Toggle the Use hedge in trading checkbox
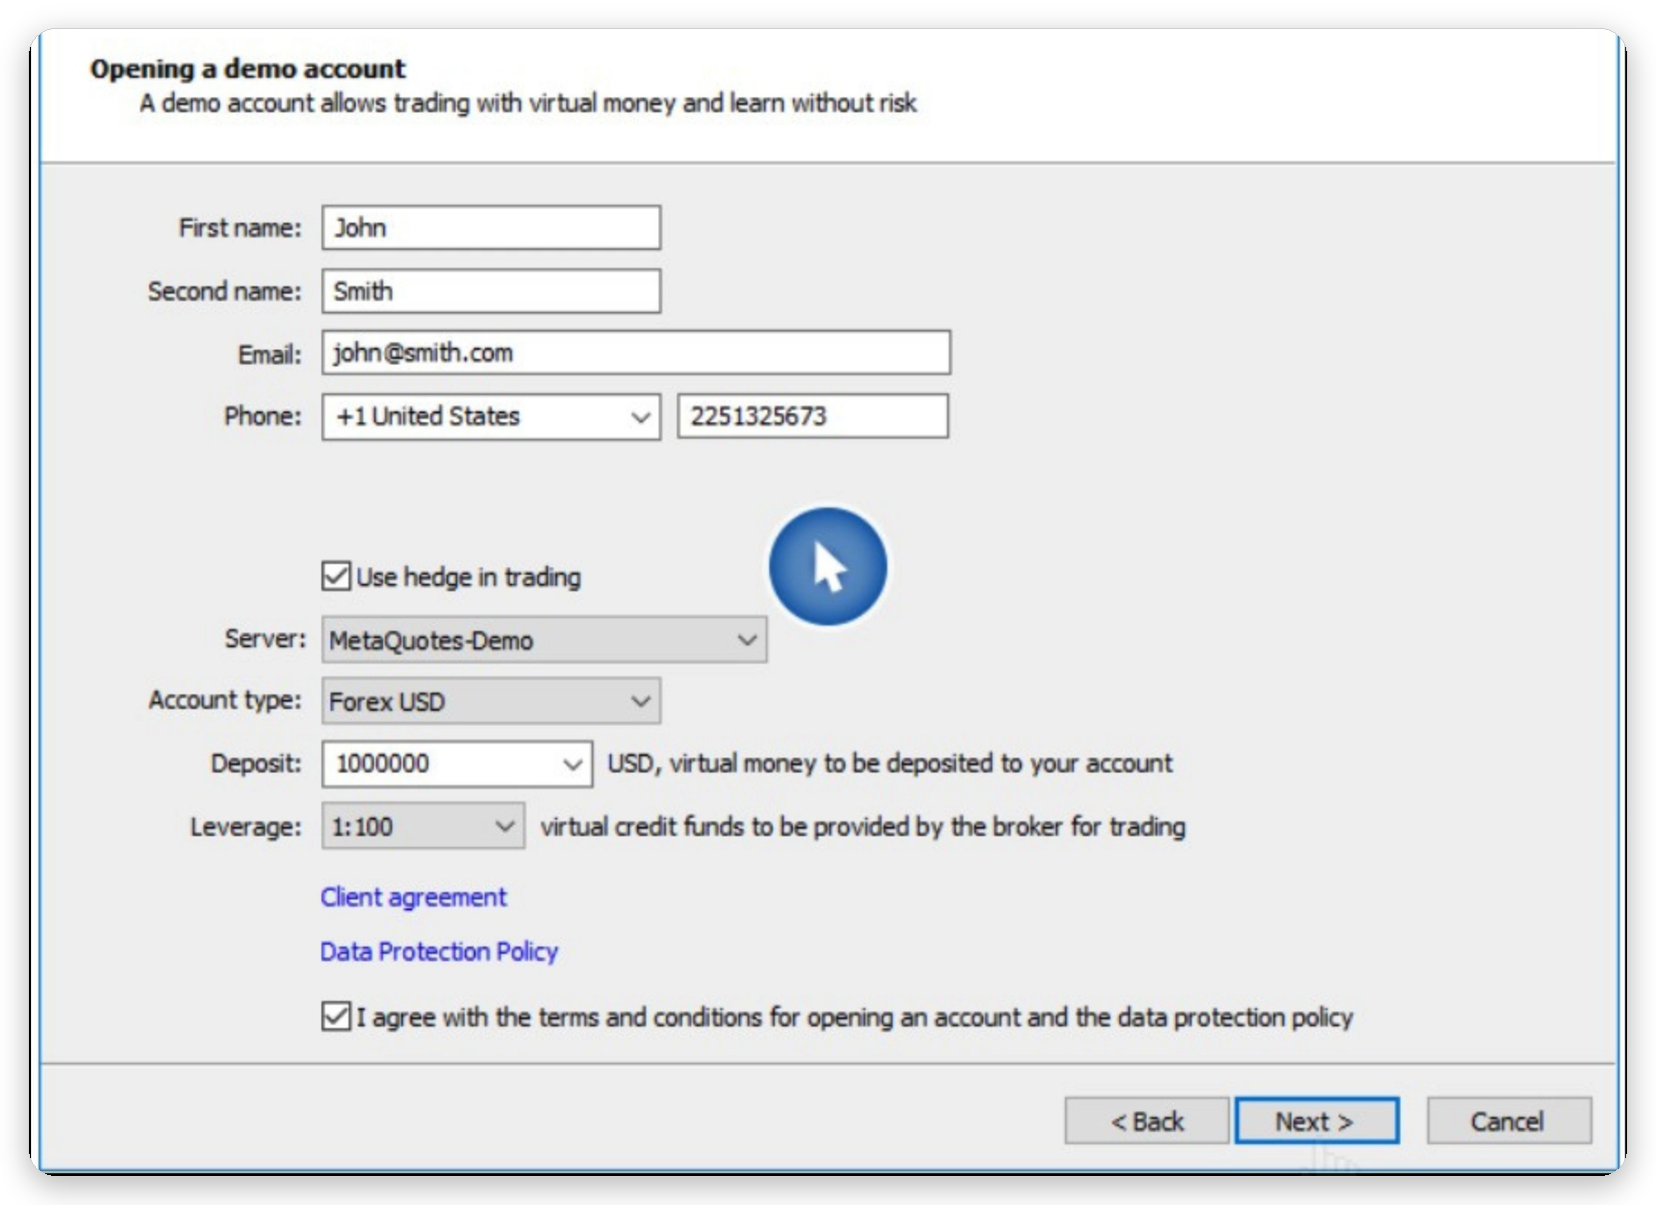This screenshot has width=1656, height=1205. [336, 576]
